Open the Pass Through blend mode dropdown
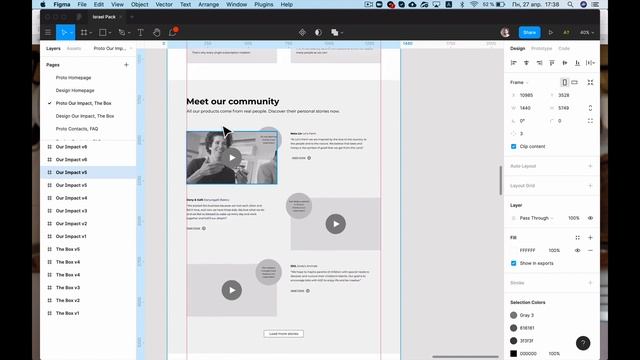 tap(536, 218)
